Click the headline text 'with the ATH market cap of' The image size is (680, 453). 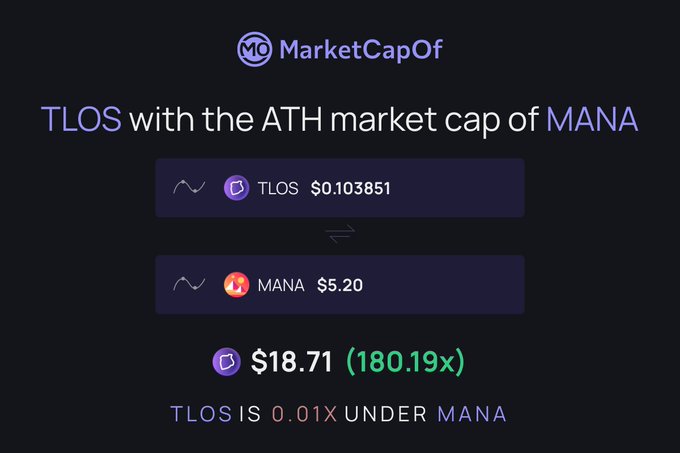334,120
